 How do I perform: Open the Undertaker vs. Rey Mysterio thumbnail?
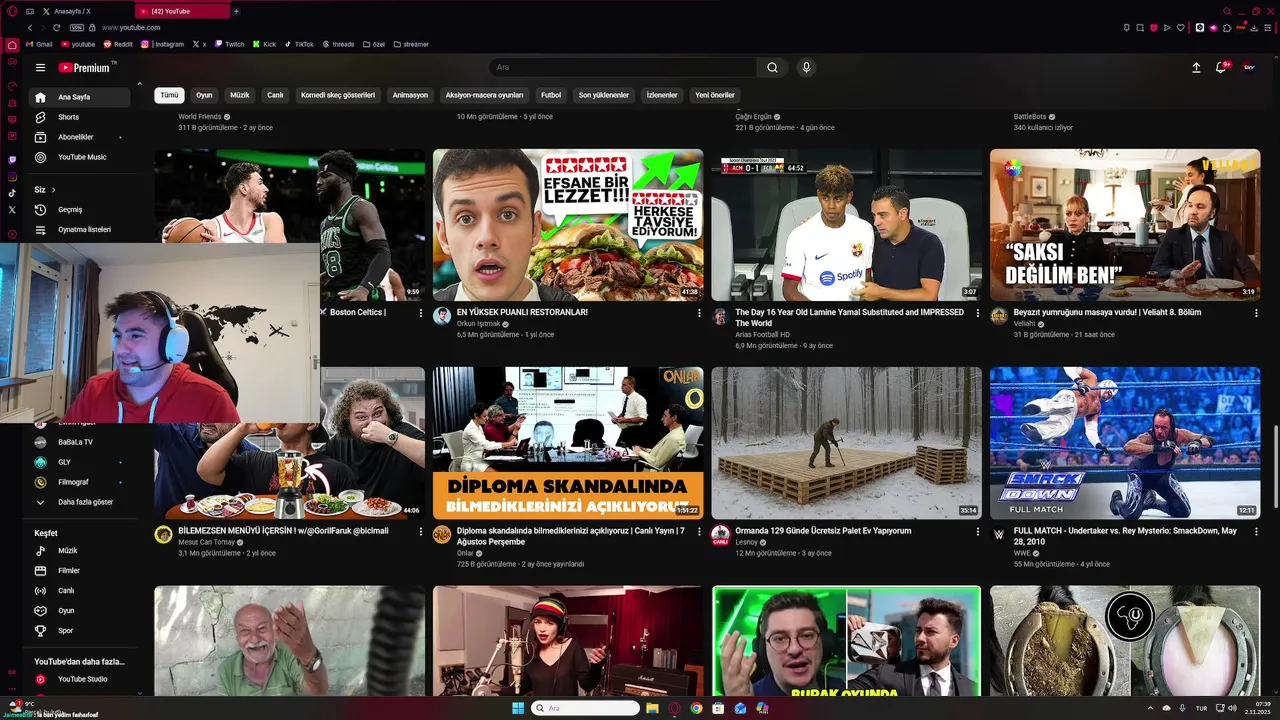click(x=1125, y=443)
